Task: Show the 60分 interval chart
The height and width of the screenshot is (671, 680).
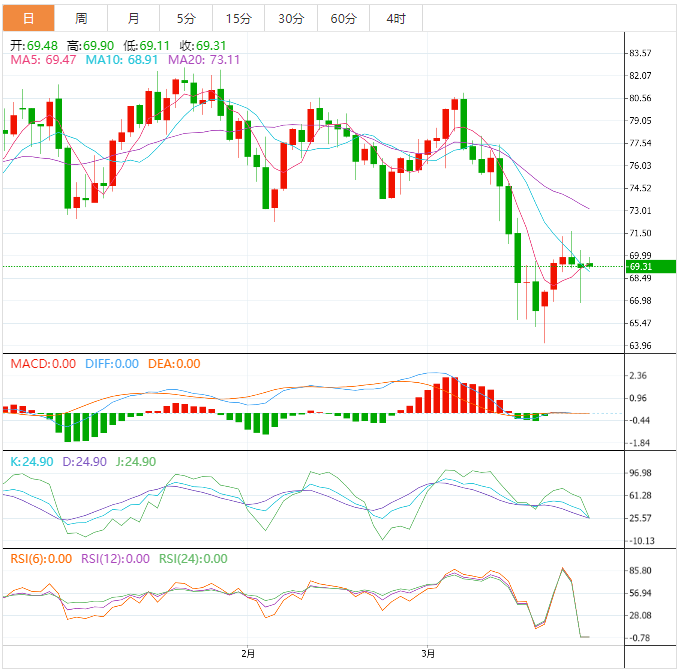Action: pos(343,18)
